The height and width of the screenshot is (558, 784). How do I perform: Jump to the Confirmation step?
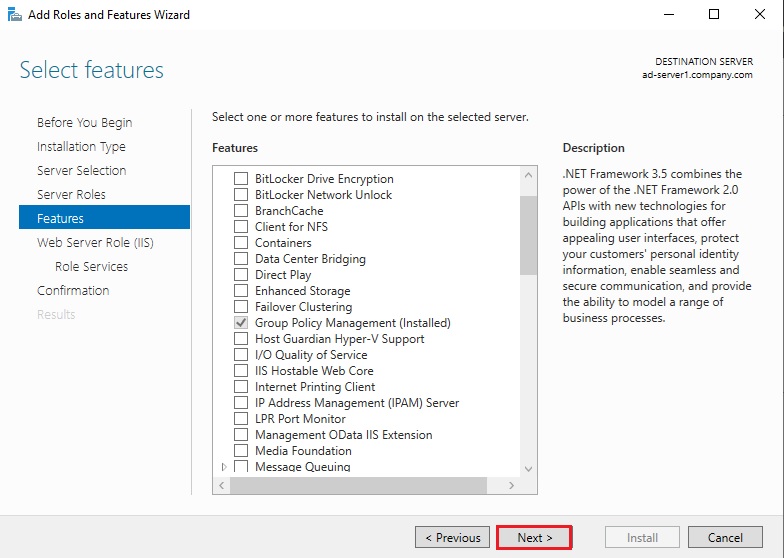73,290
